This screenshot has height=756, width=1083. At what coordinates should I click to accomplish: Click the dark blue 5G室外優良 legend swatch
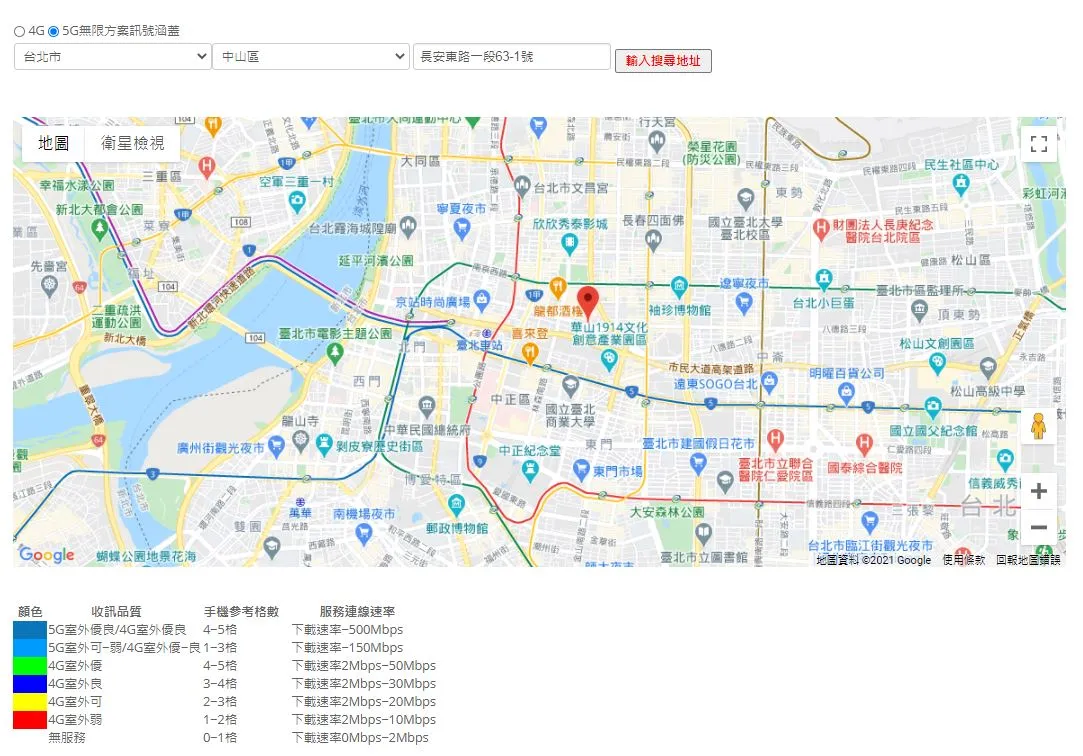coord(30,630)
